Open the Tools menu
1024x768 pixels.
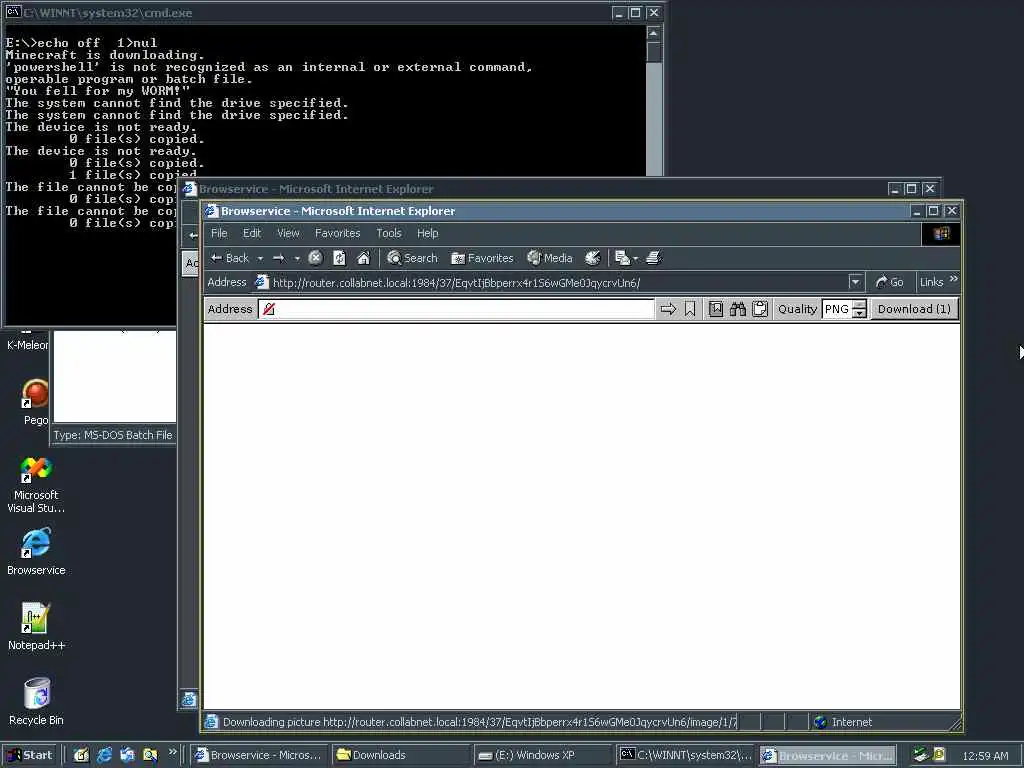[389, 233]
